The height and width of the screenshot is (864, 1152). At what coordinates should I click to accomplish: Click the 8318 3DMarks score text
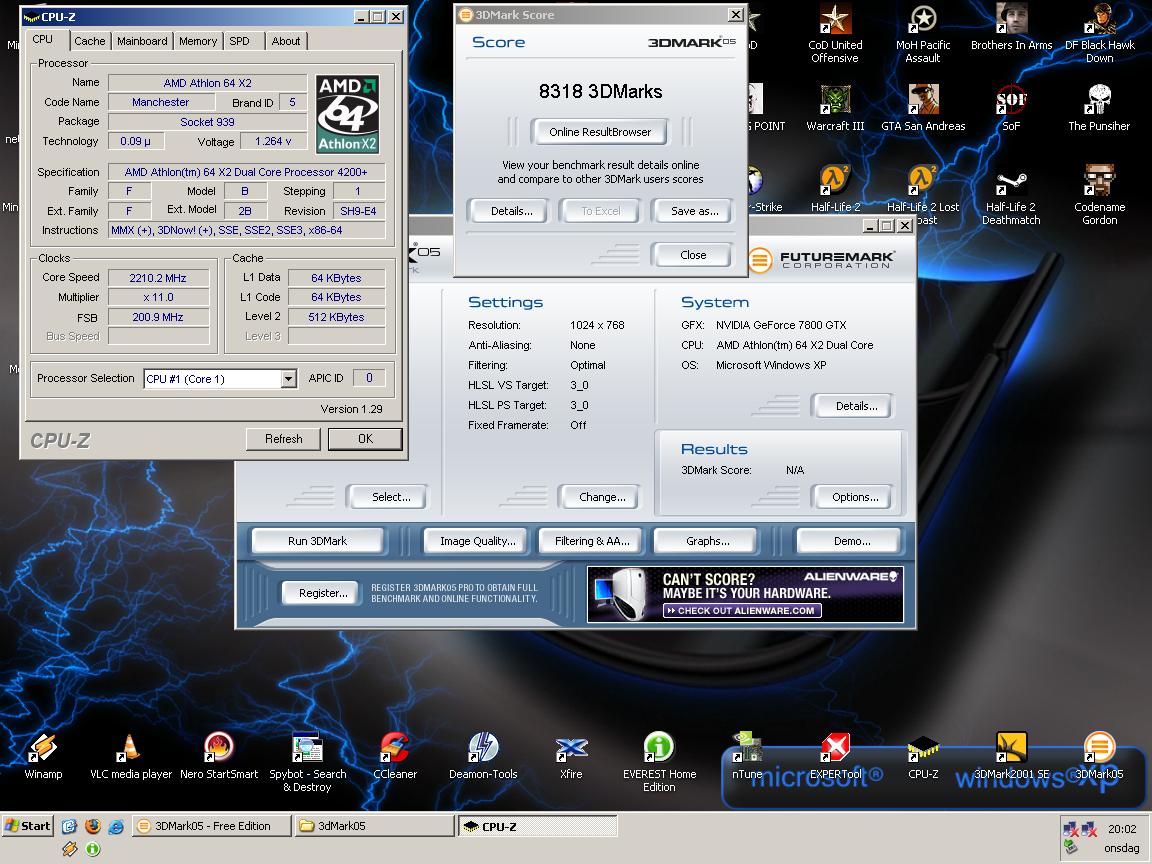(x=600, y=91)
